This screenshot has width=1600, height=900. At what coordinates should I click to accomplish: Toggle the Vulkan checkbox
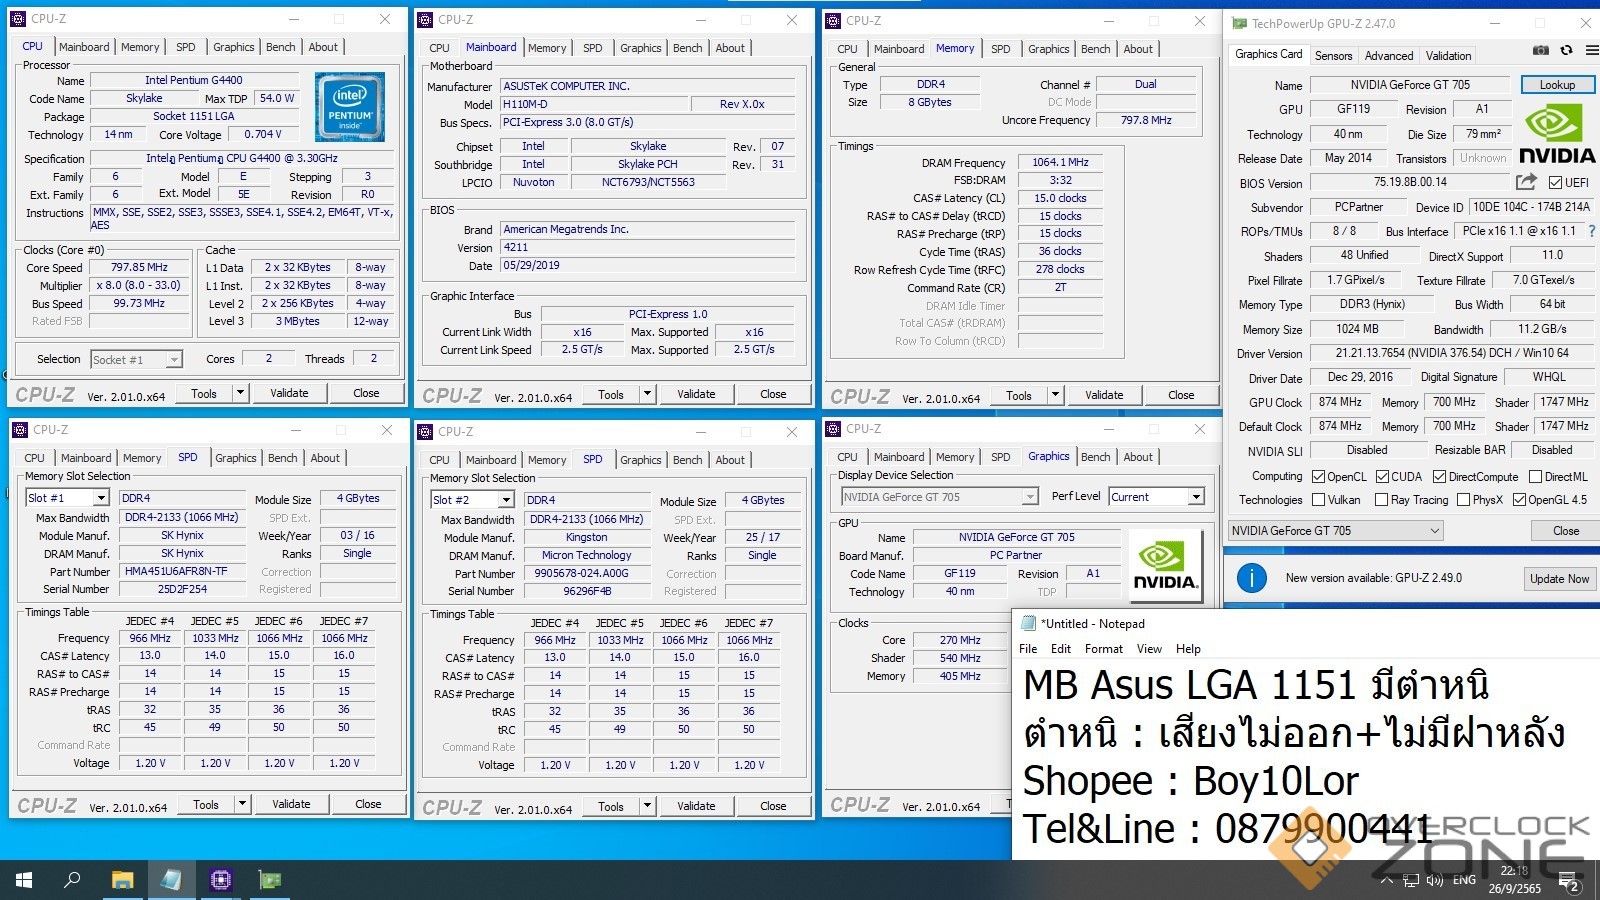pyautogui.click(x=1318, y=500)
